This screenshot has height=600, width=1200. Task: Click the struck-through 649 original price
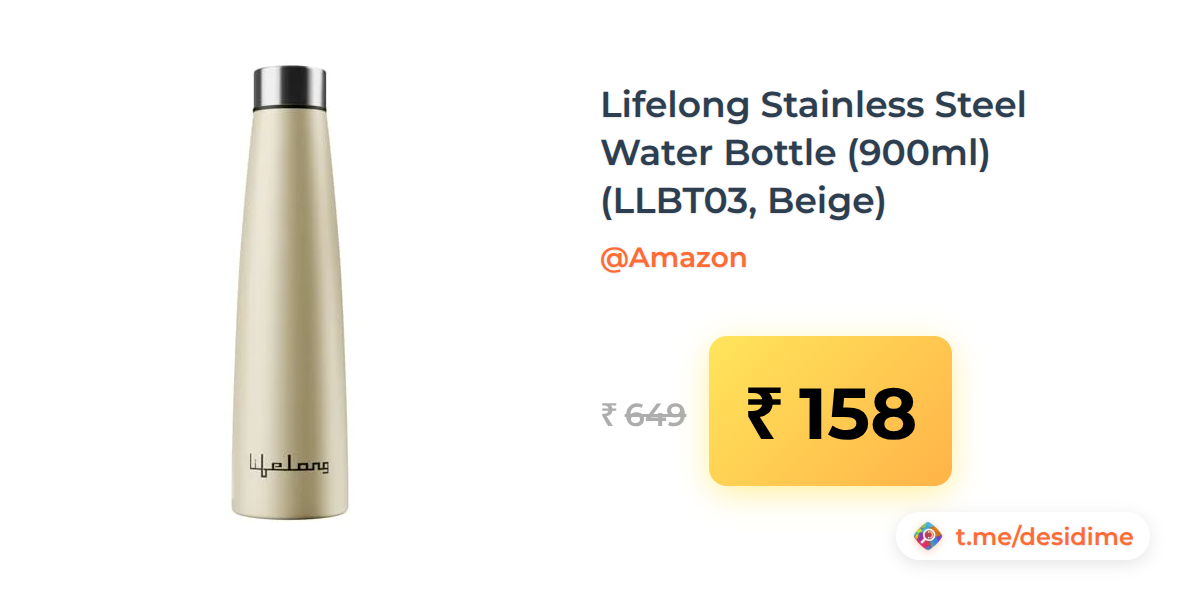pos(655,414)
